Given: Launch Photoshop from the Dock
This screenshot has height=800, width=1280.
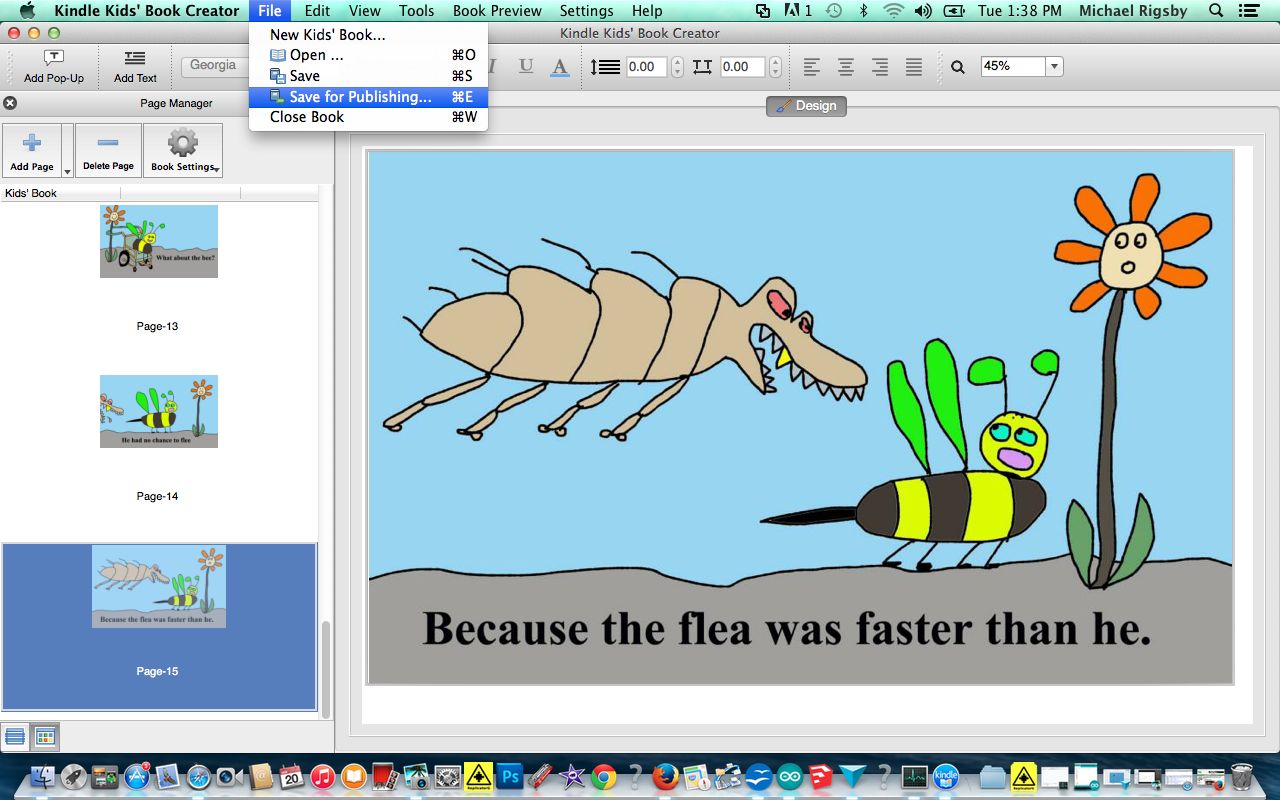Looking at the screenshot, I should (x=510, y=777).
